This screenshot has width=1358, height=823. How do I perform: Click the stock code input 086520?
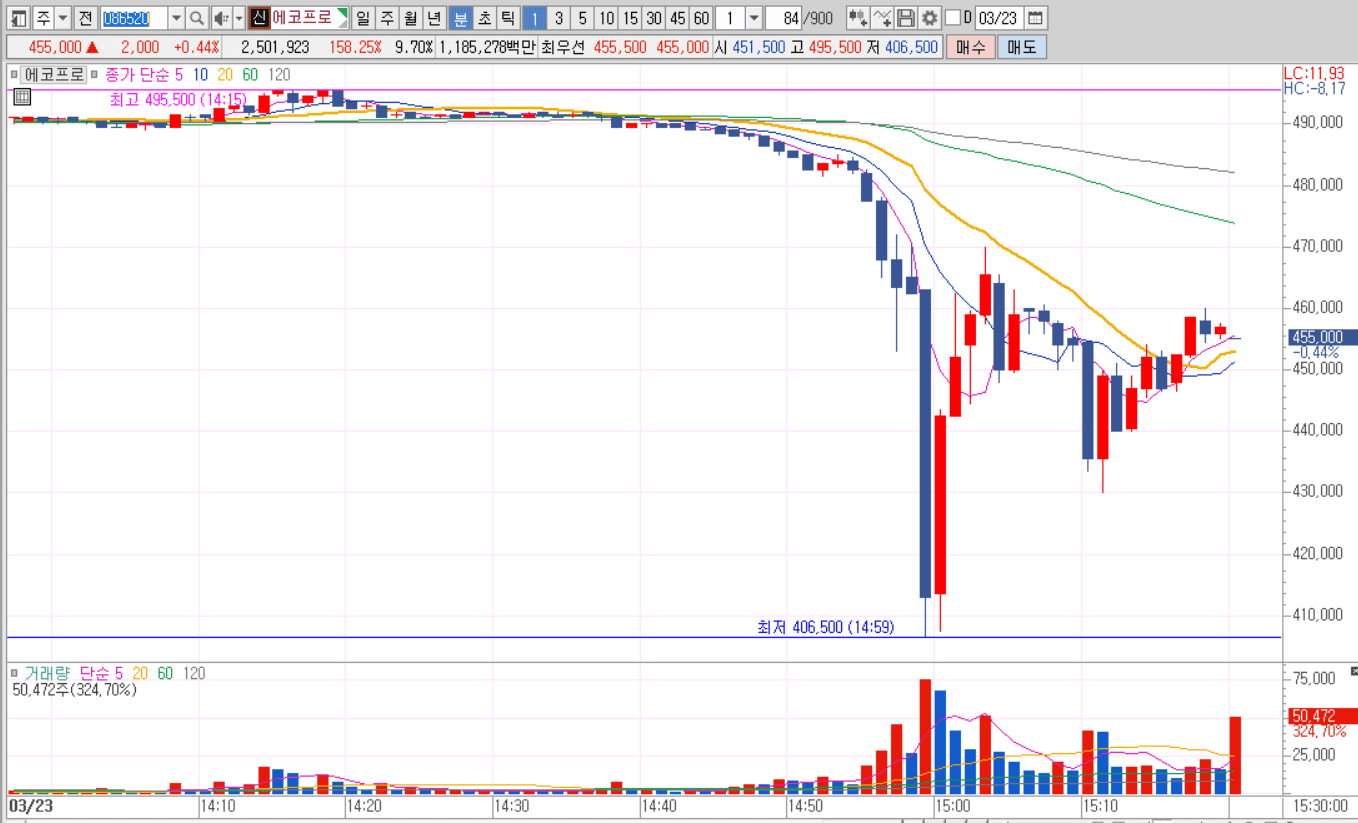(134, 17)
